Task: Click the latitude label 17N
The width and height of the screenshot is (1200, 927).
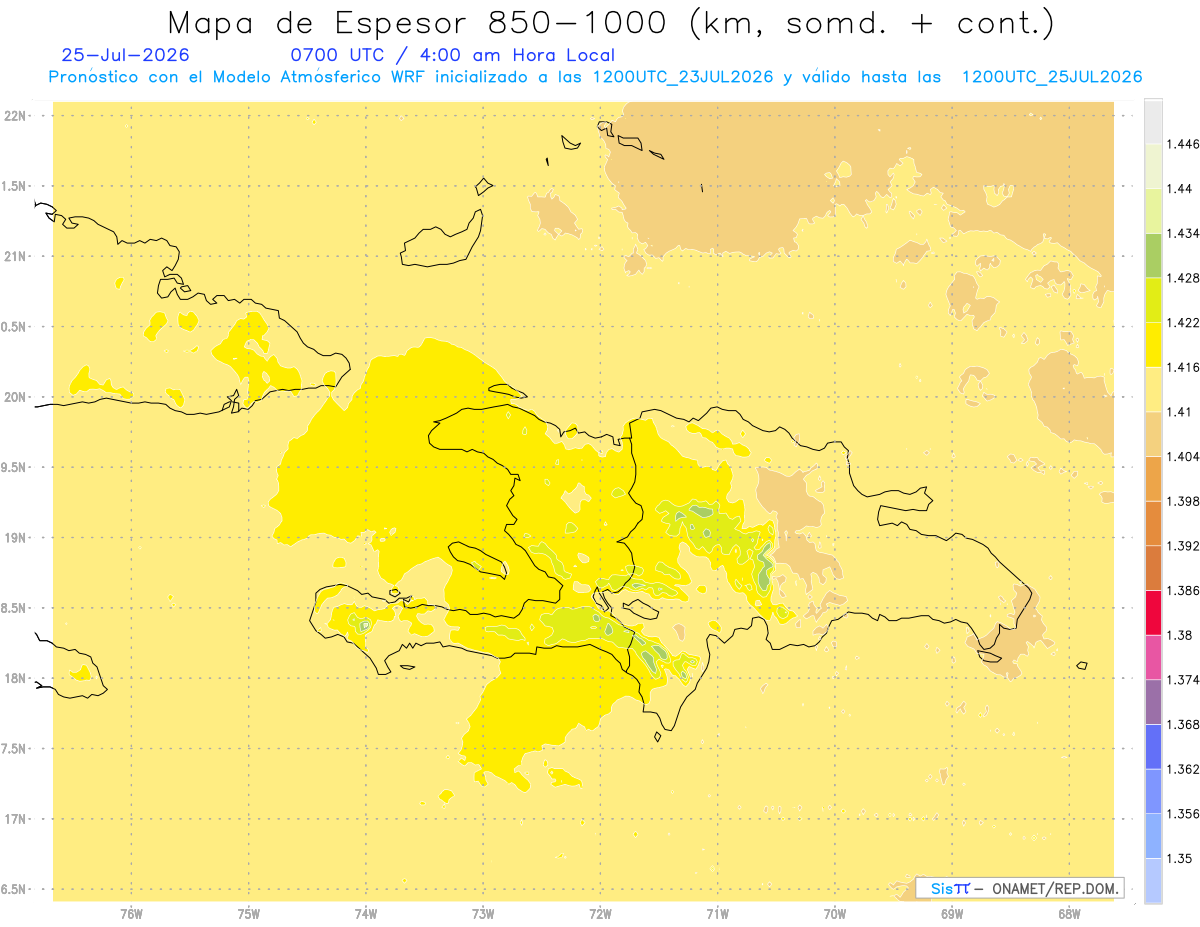Action: 16,819
